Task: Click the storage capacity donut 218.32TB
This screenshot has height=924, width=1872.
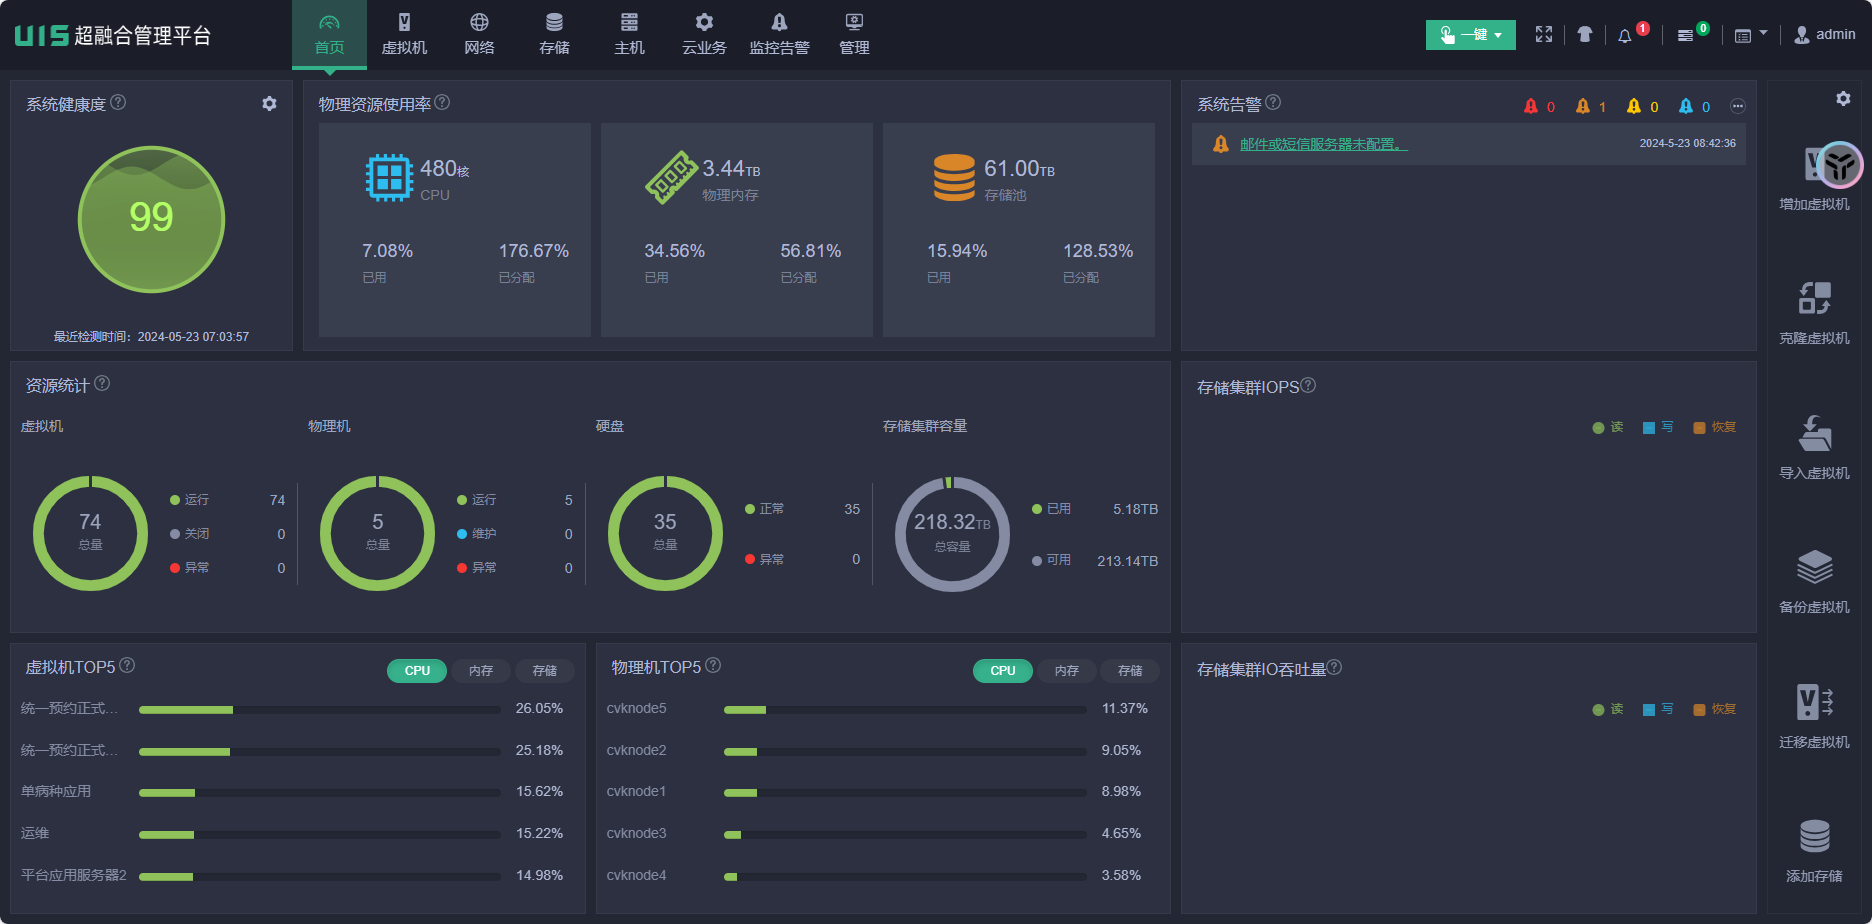Action: pyautogui.click(x=952, y=534)
